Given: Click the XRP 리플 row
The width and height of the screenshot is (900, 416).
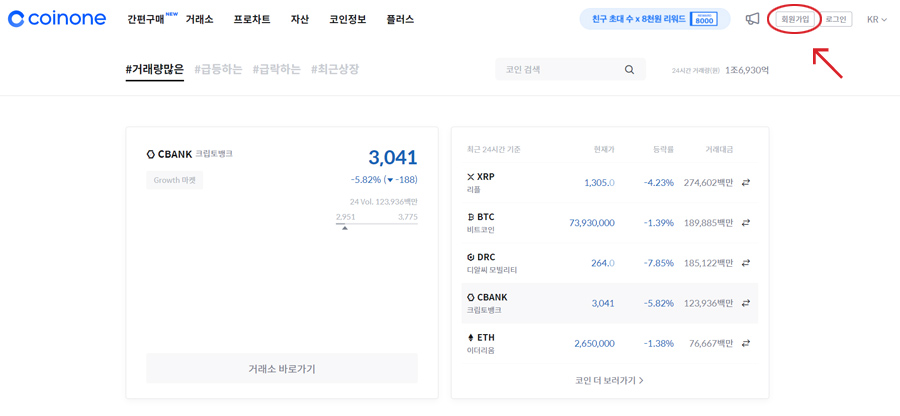Looking at the screenshot, I should click(610, 182).
